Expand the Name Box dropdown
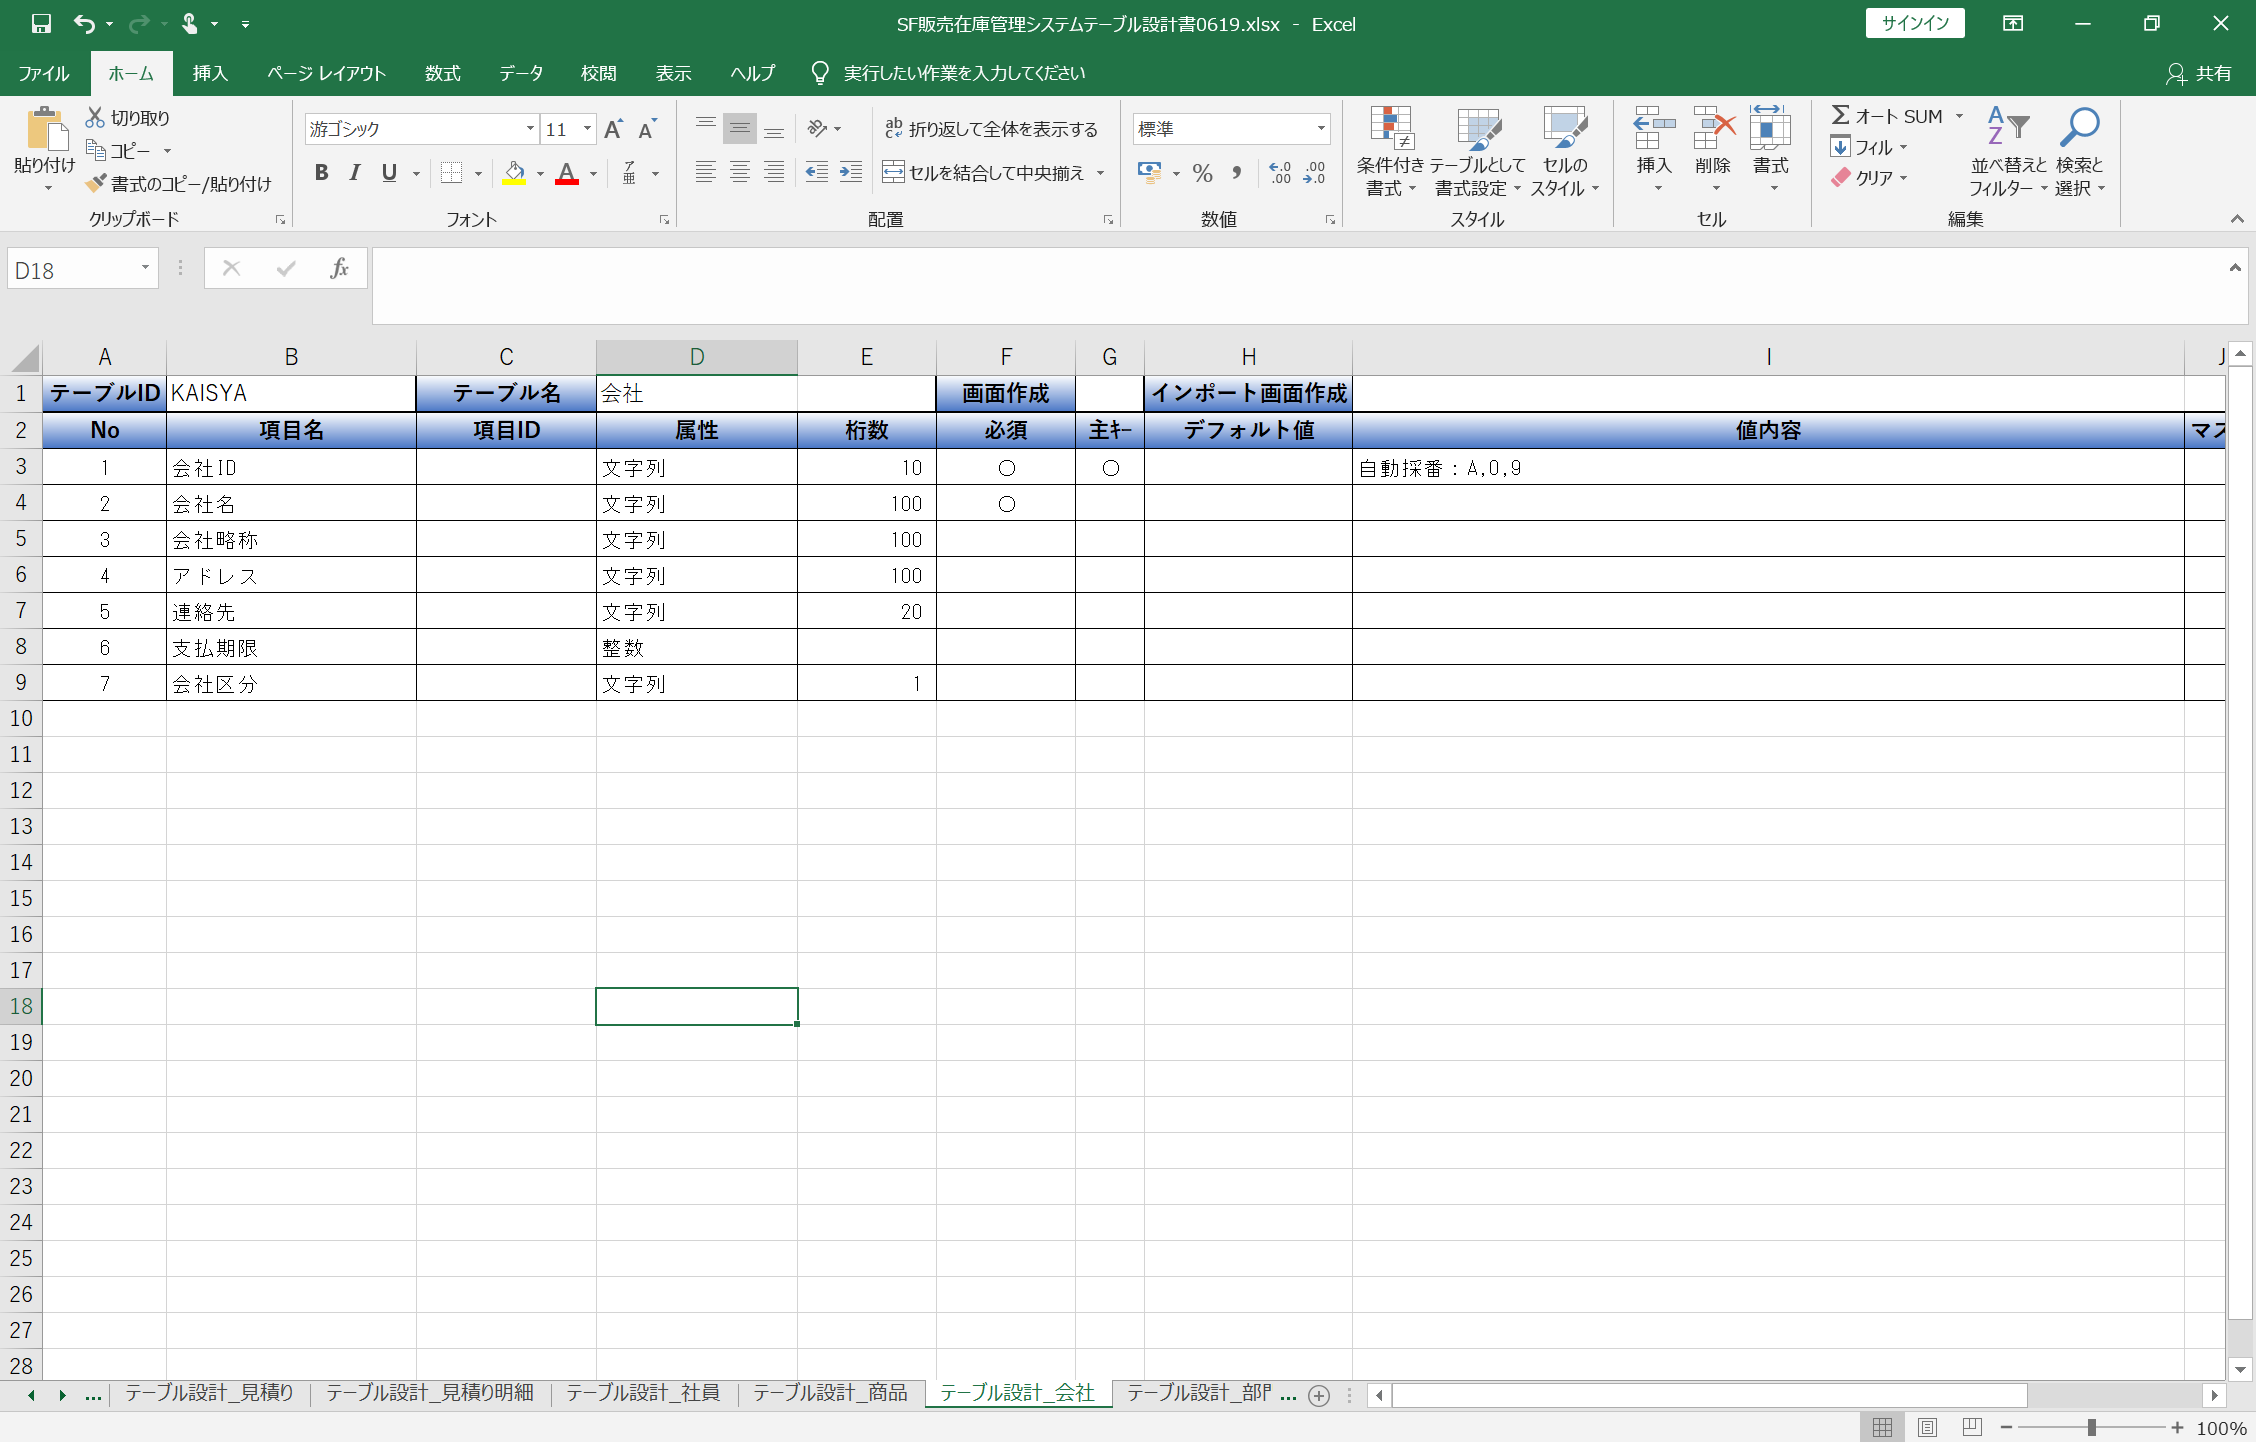The height and width of the screenshot is (1442, 2256). point(145,268)
